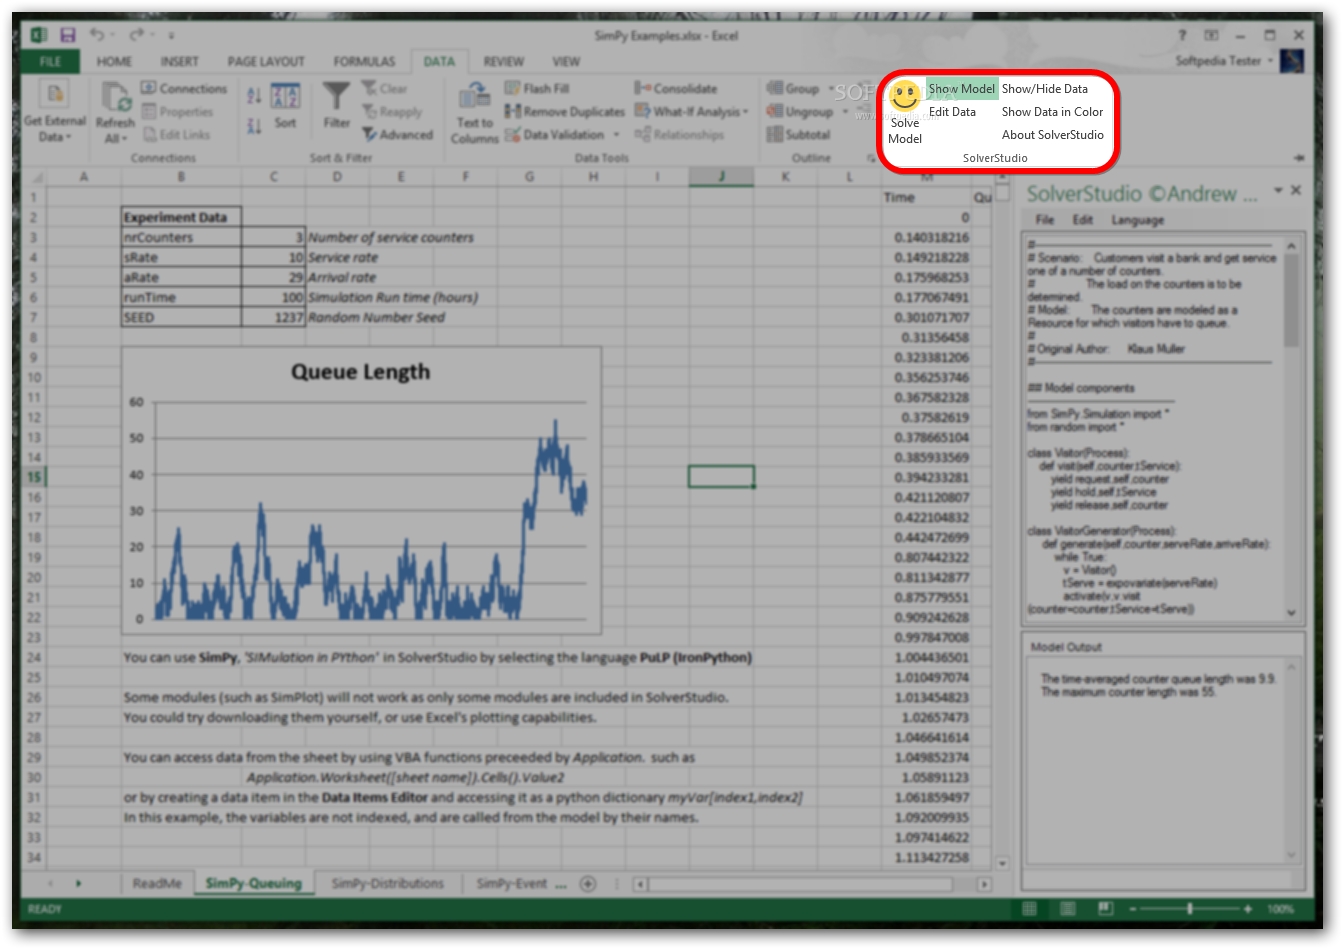
Task: Select column J header
Action: pos(721,176)
